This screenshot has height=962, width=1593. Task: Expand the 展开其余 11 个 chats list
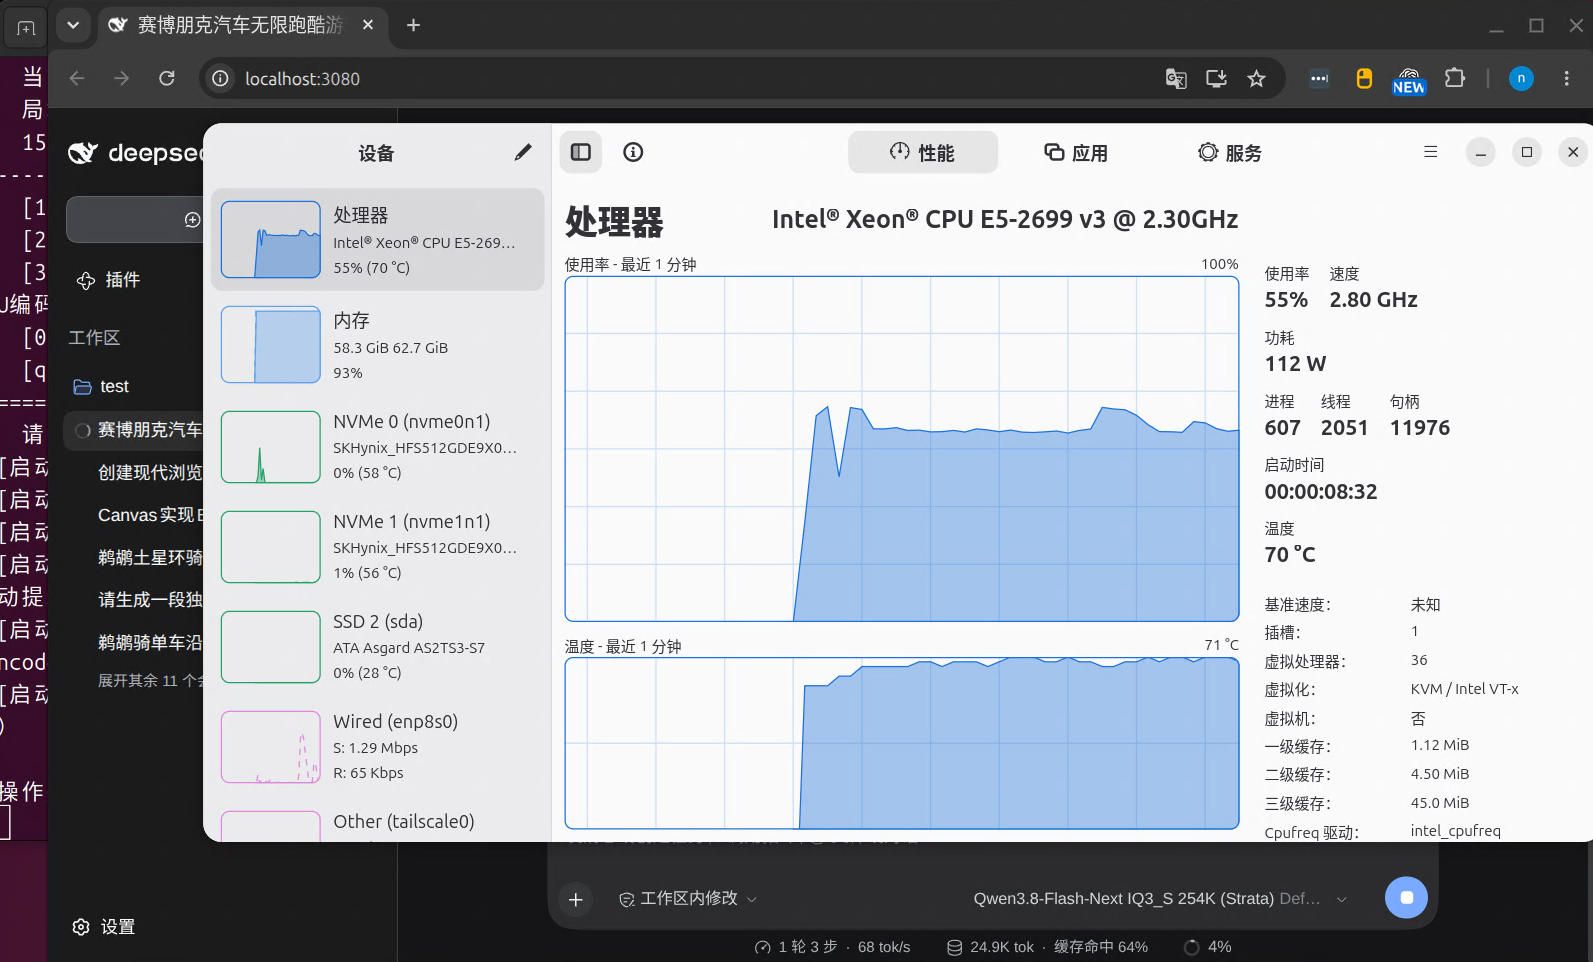150,680
